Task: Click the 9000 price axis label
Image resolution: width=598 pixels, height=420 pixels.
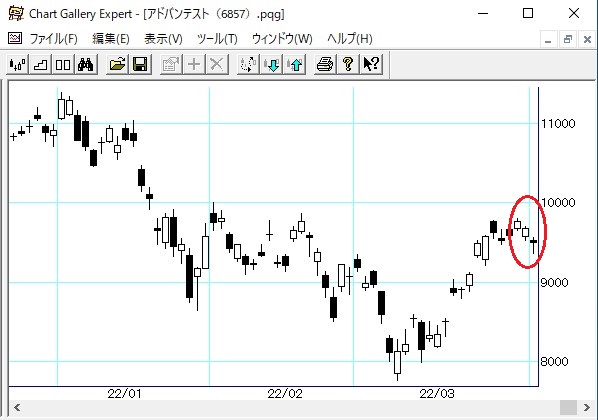Action: click(x=554, y=283)
